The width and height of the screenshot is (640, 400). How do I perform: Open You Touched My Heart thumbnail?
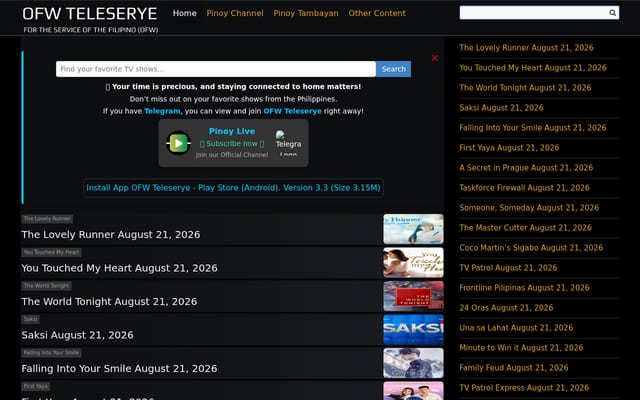click(413, 262)
